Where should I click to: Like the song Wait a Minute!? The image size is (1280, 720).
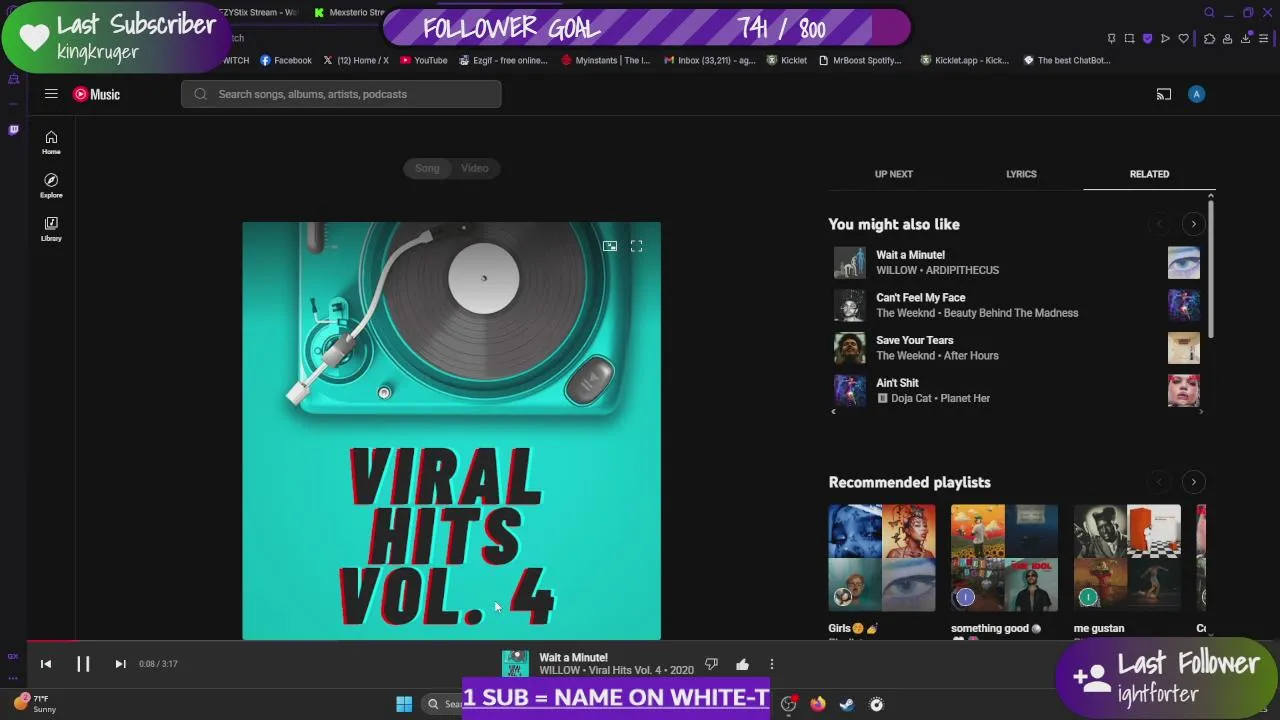pos(742,664)
